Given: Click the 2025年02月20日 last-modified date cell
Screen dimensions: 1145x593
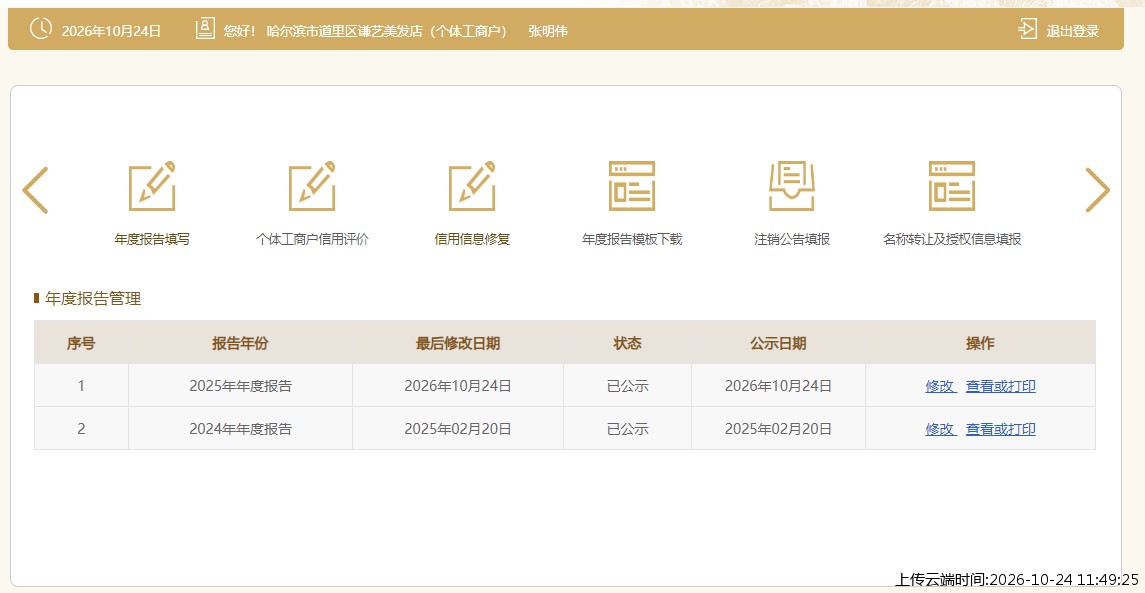Looking at the screenshot, I should click(x=458, y=429).
